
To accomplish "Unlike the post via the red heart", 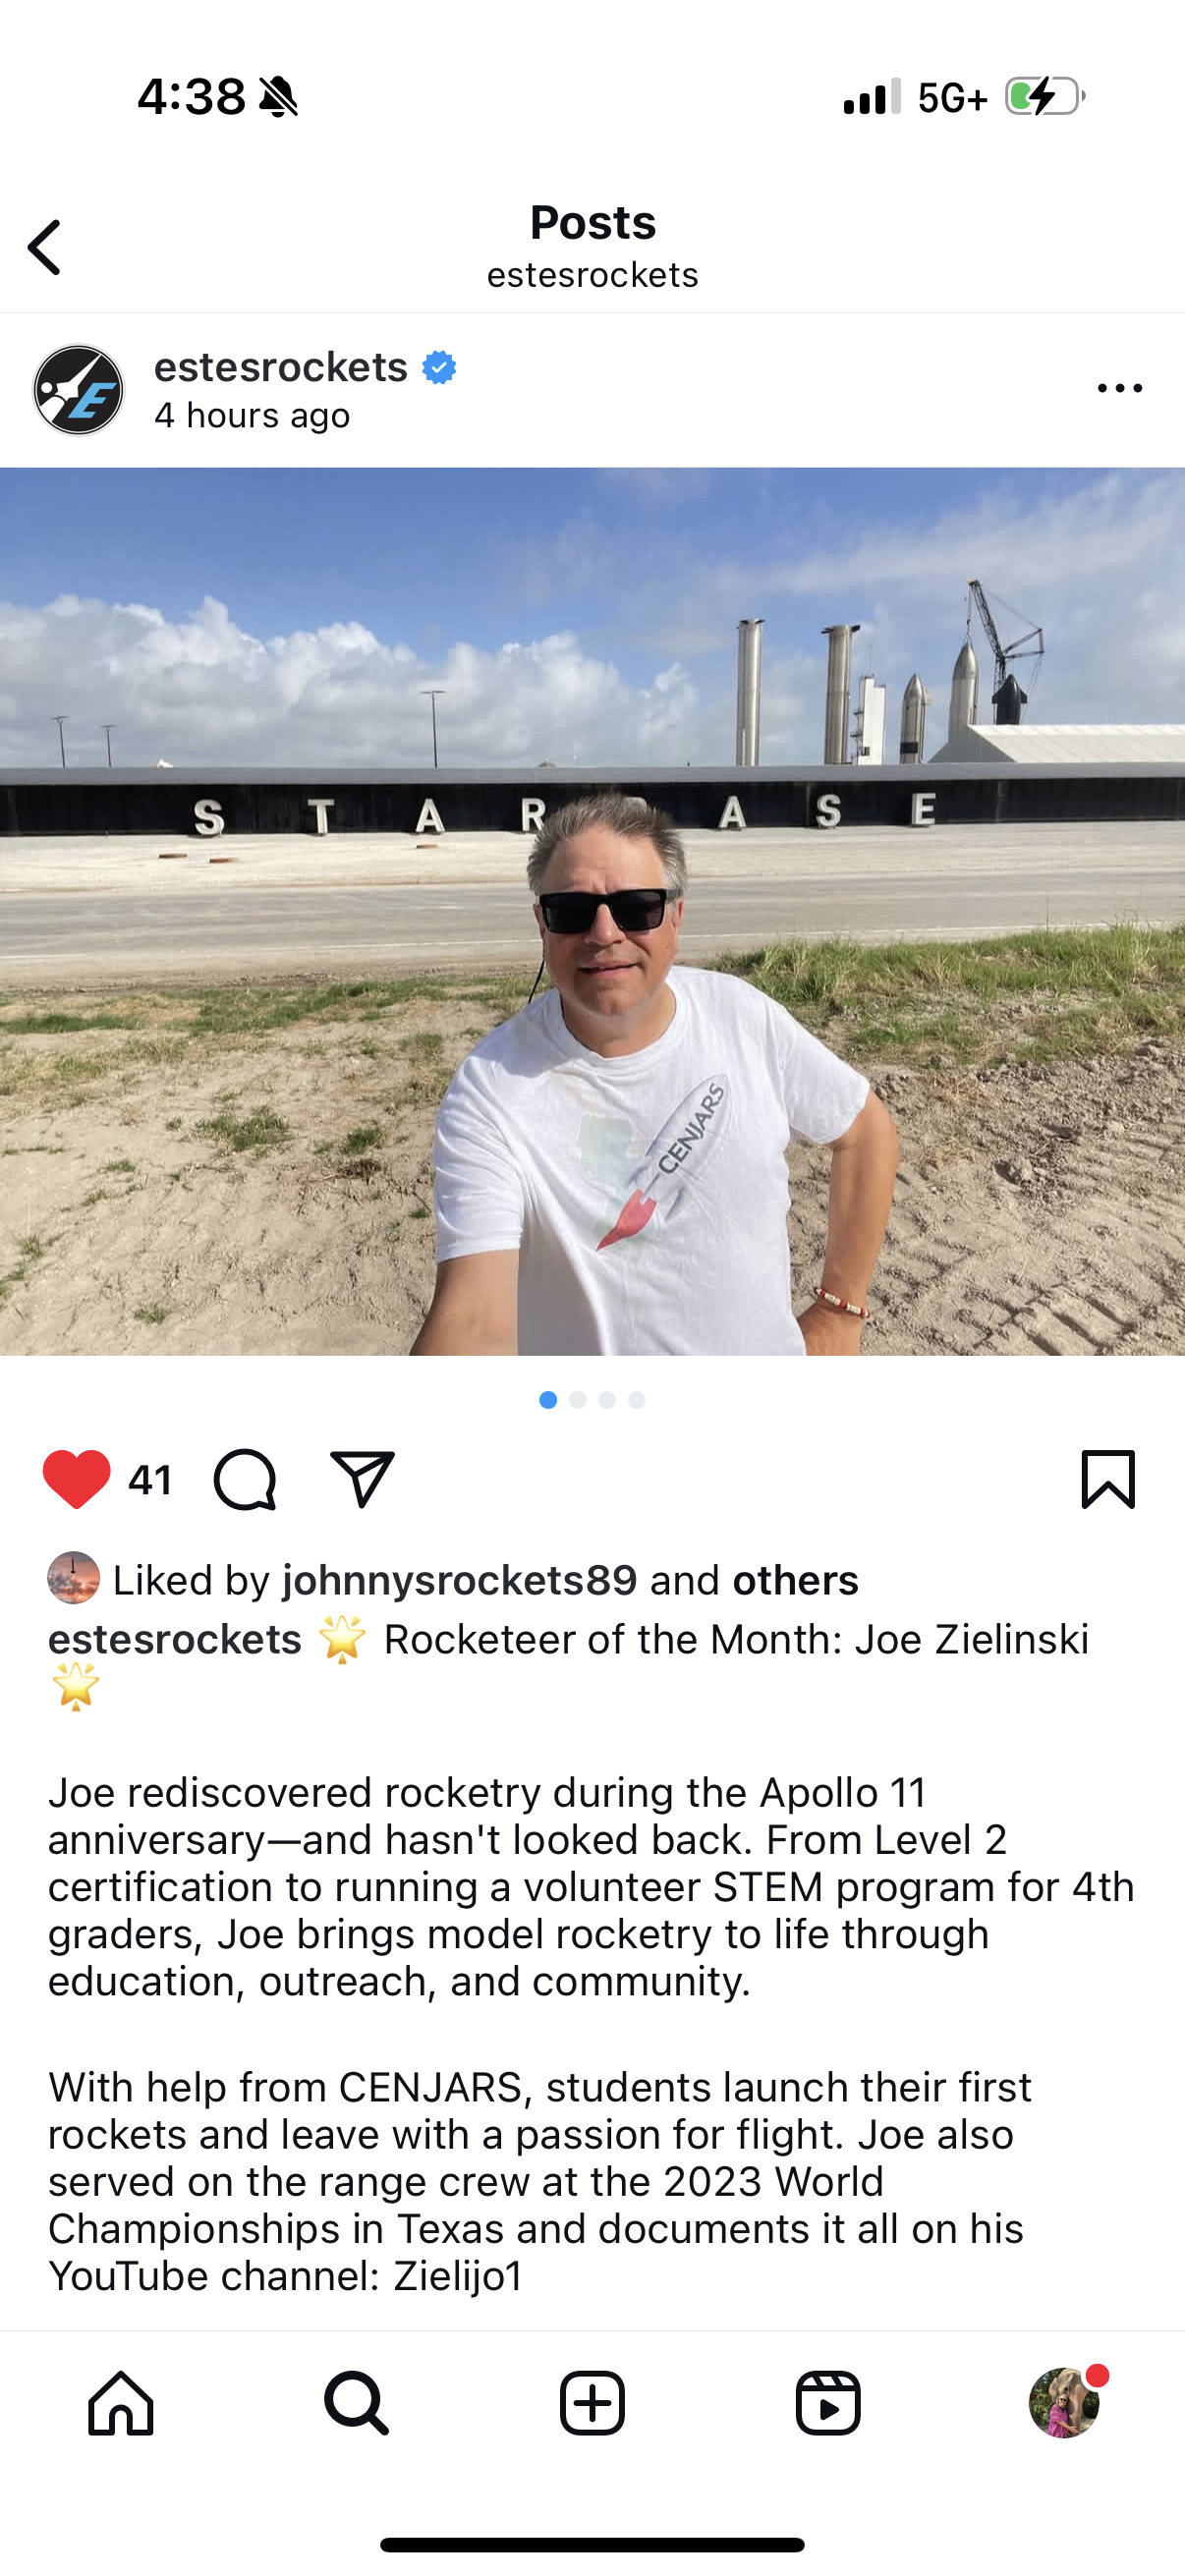I will click(76, 1479).
